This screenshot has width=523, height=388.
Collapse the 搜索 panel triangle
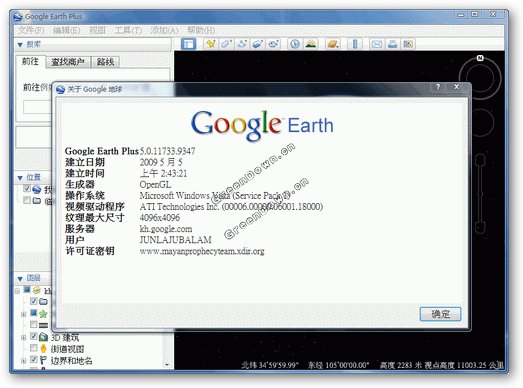tap(20, 44)
